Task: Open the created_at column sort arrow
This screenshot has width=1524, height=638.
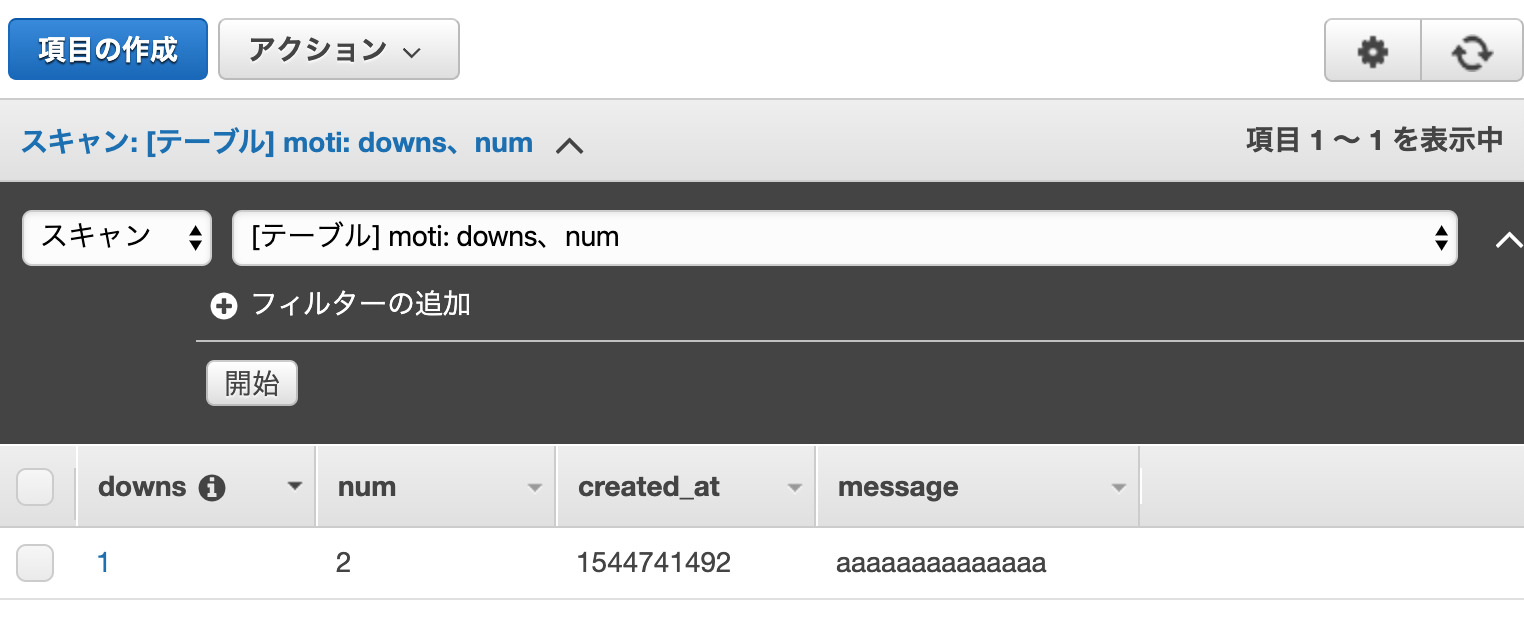Action: click(x=795, y=488)
